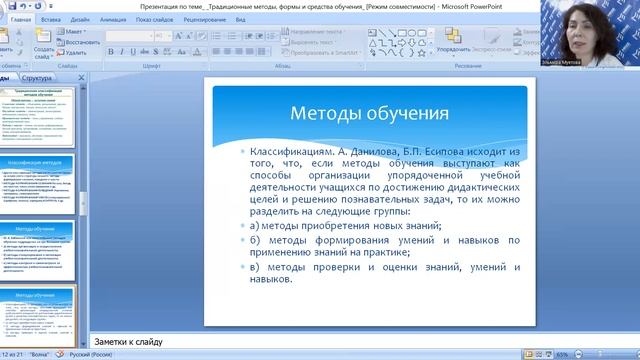Click the Восстановить slide button
The width and height of the screenshot is (640, 360).
(78, 42)
